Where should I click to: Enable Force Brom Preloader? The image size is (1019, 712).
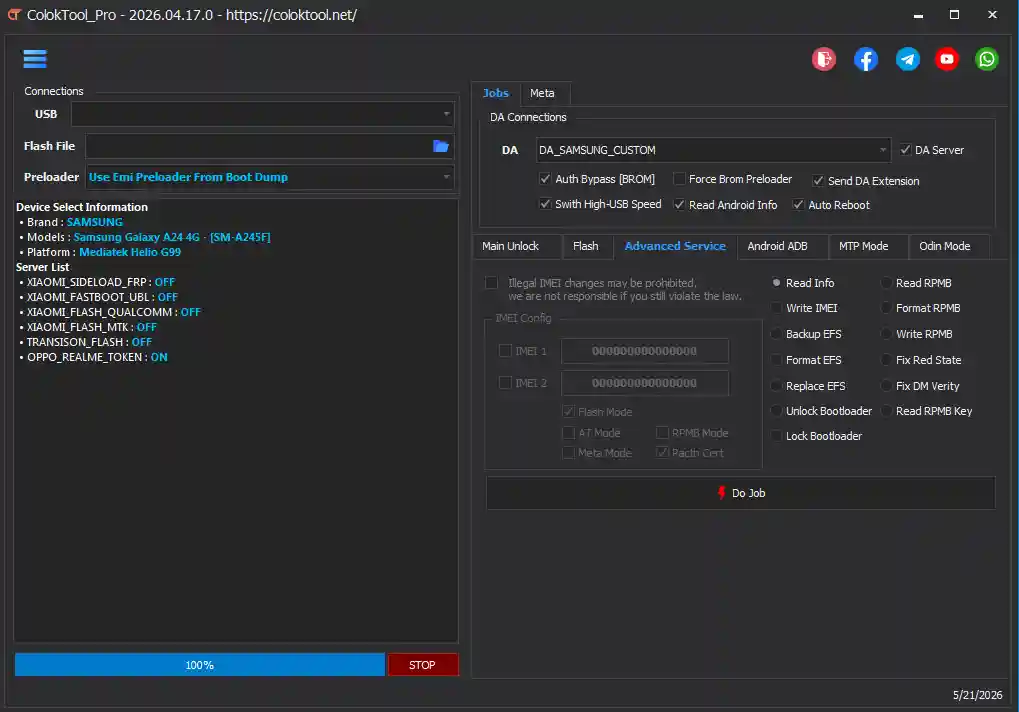coord(679,179)
